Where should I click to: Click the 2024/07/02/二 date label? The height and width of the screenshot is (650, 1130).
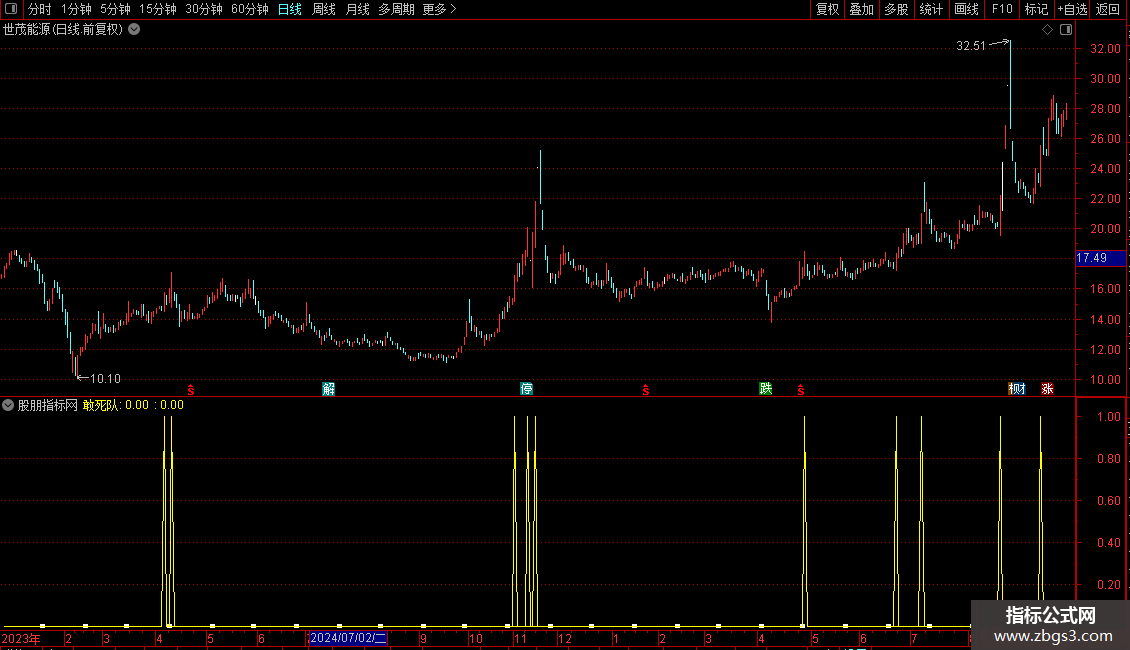coord(348,638)
